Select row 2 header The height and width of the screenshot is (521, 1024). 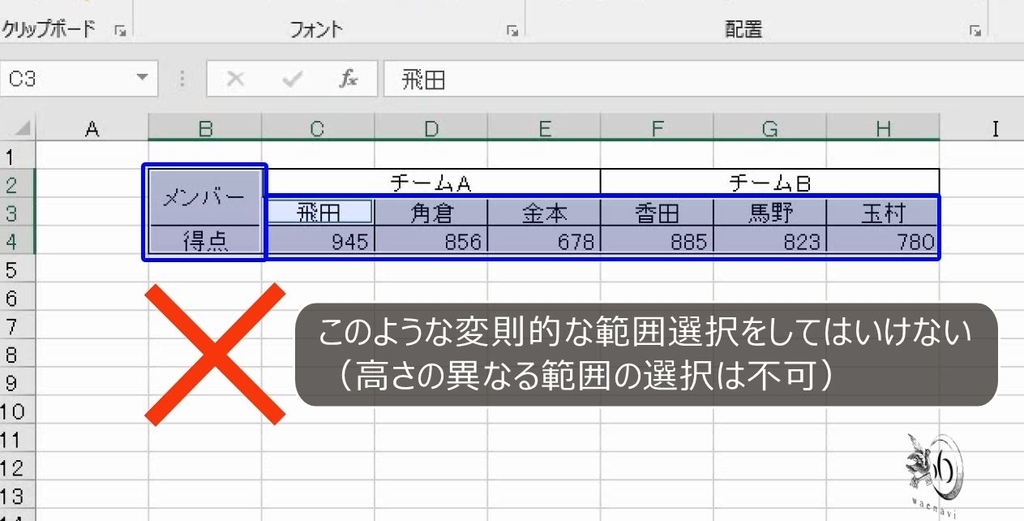pyautogui.click(x=18, y=183)
